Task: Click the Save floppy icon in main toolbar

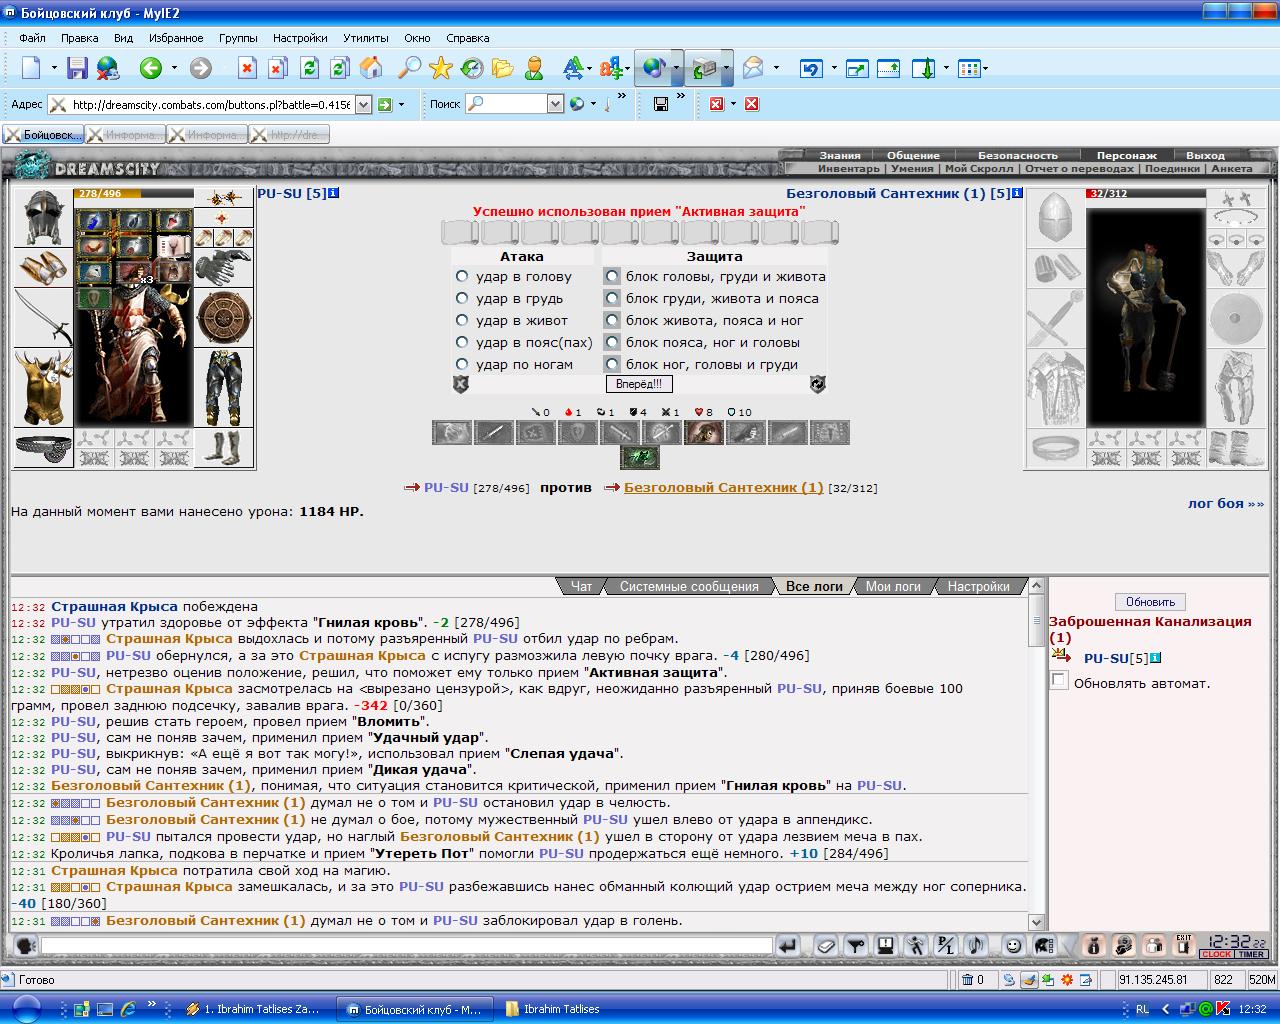Action: (78, 68)
